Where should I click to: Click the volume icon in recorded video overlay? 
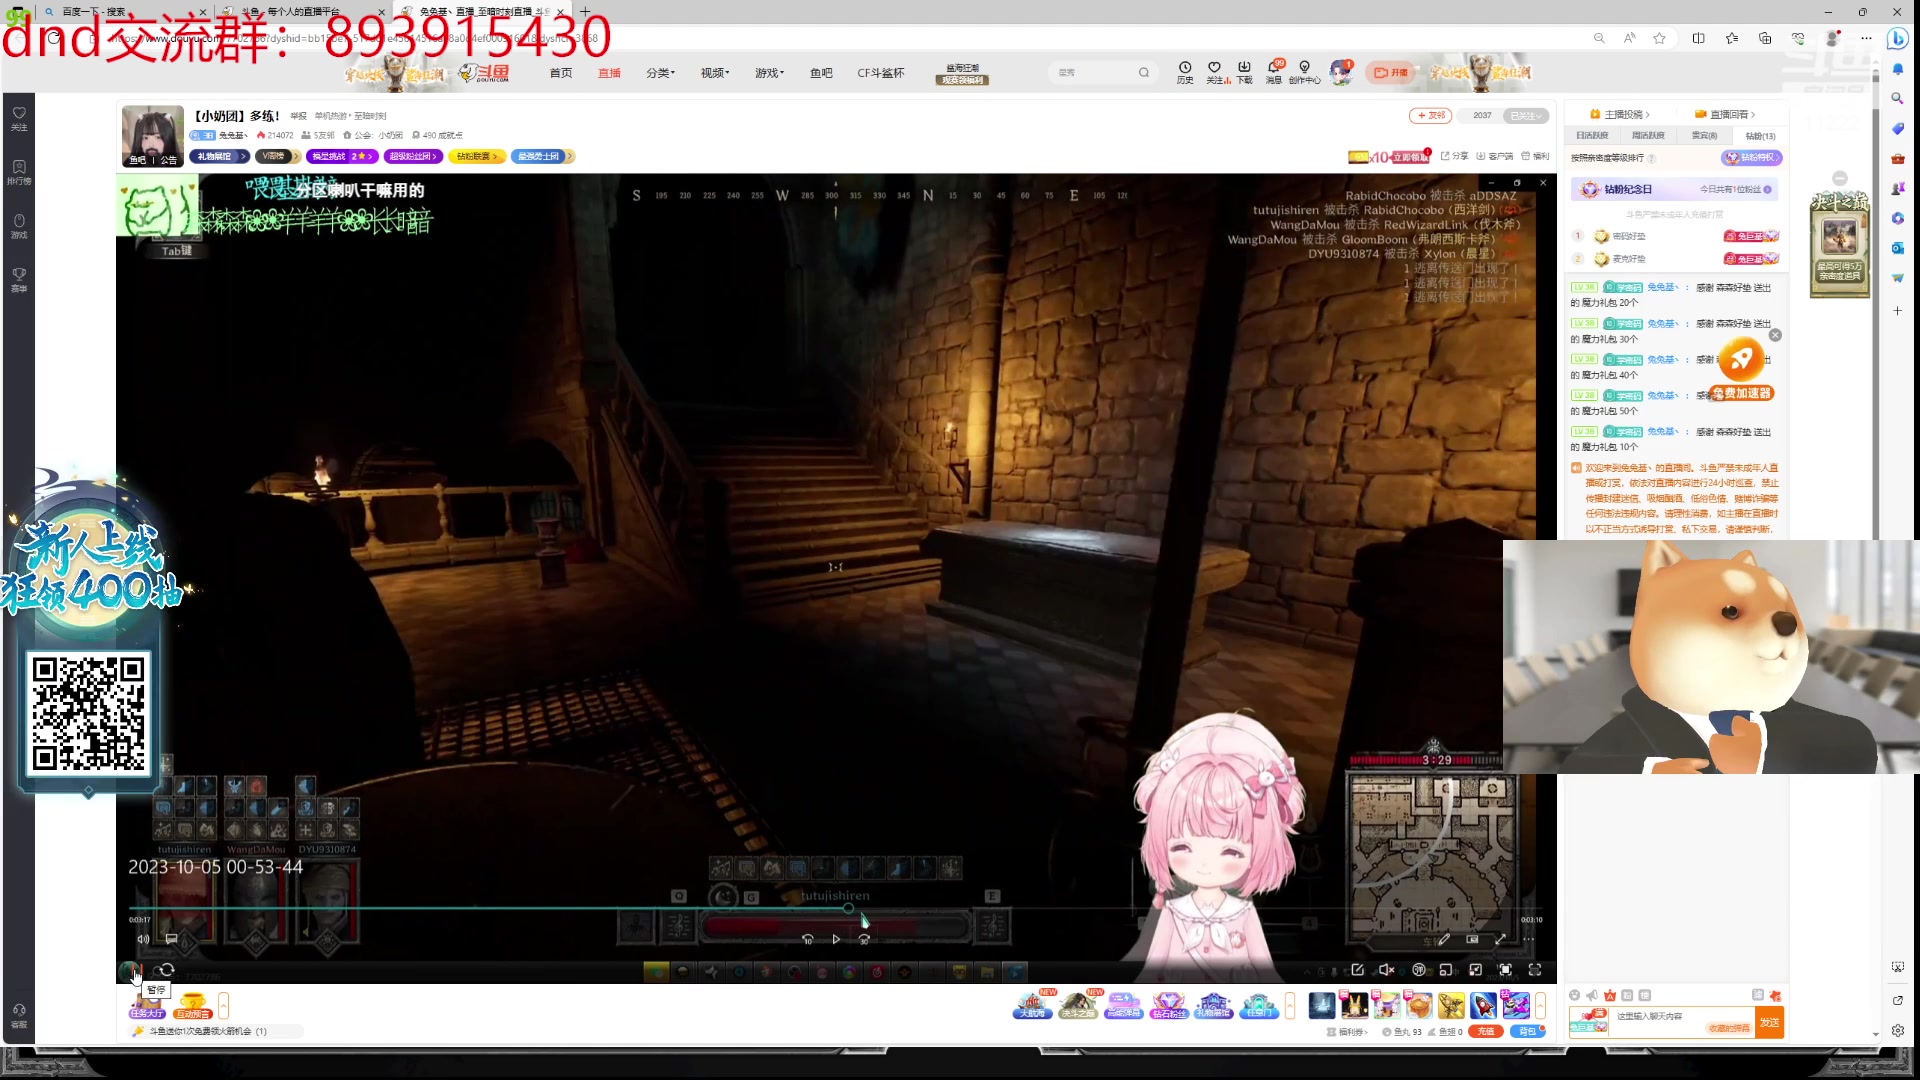pos(143,939)
